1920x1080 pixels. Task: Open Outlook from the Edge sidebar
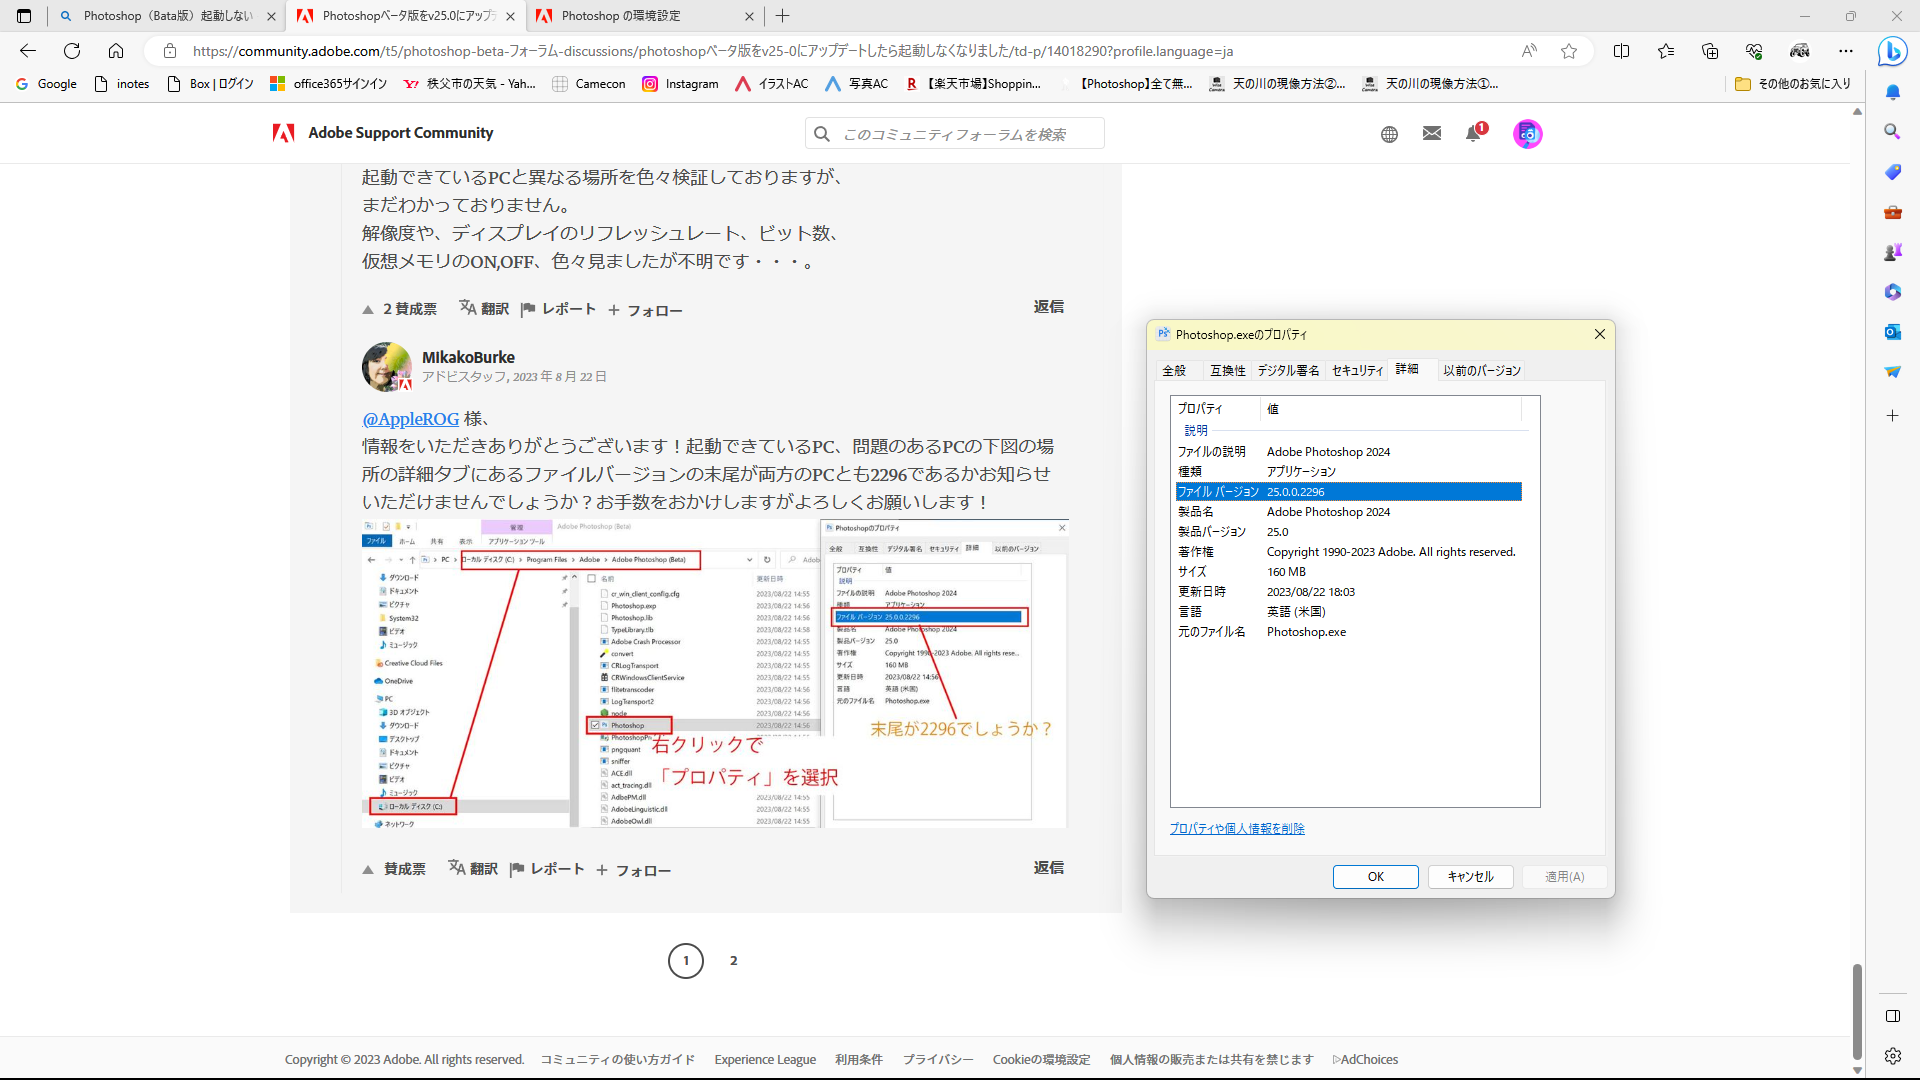click(1892, 332)
